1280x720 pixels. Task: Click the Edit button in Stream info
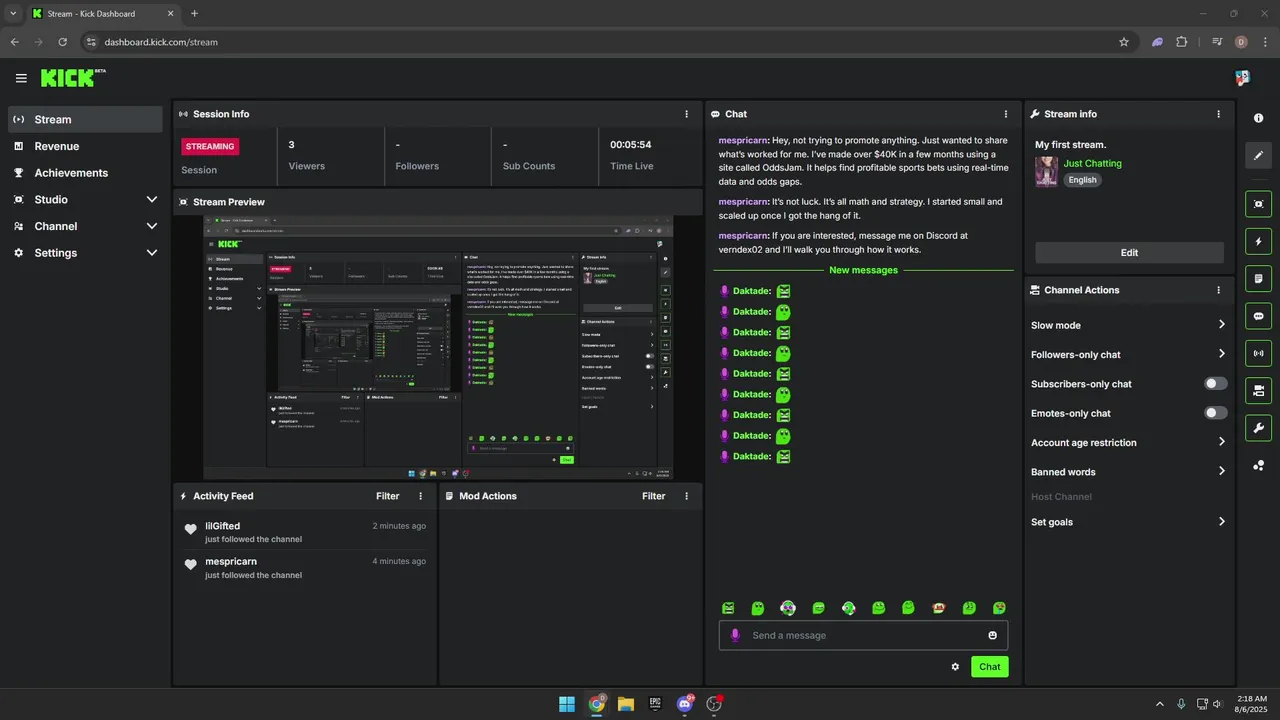point(1129,253)
